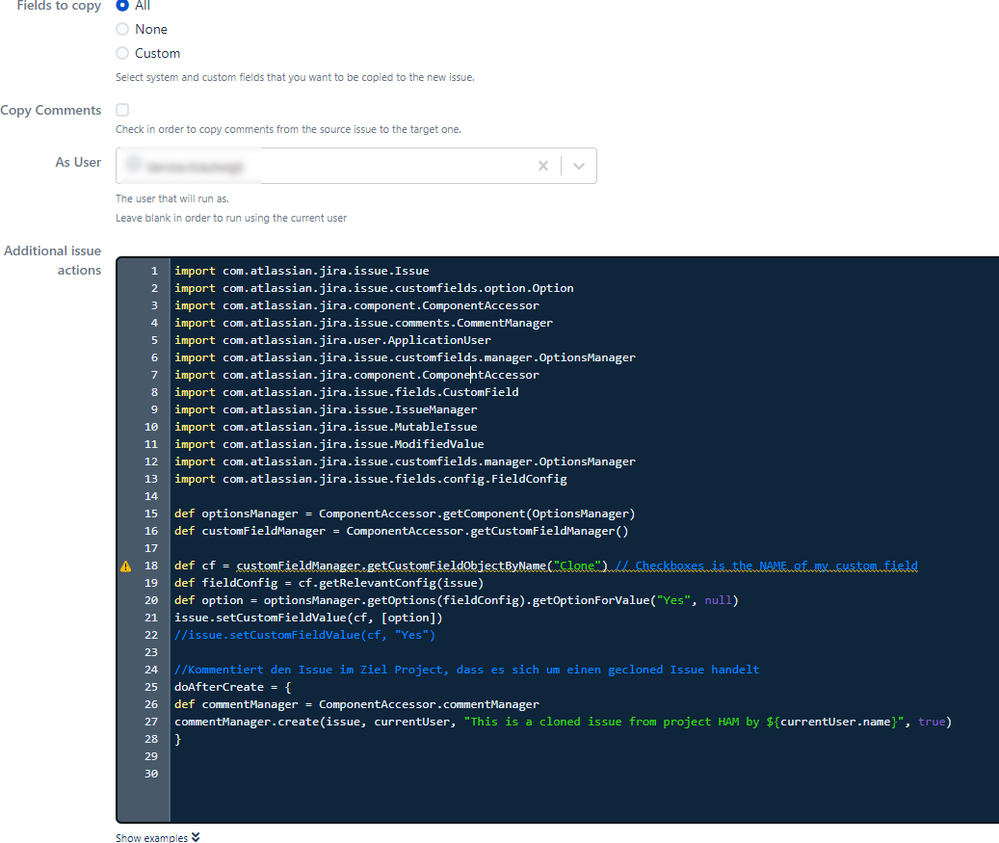This screenshot has width=999, height=843.
Task: Click line number 30 in the editor gutter
Action: click(151, 774)
